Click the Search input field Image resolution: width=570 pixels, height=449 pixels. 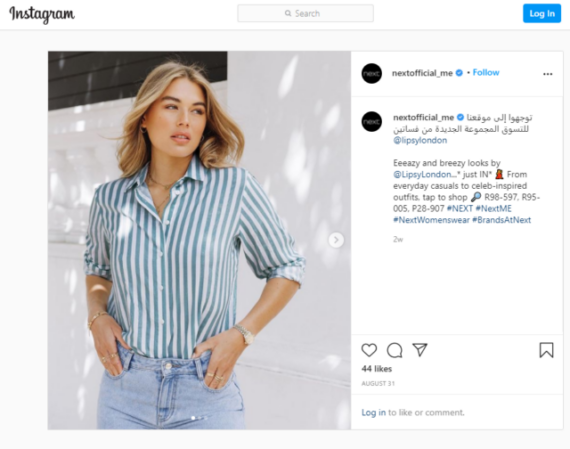pos(305,13)
